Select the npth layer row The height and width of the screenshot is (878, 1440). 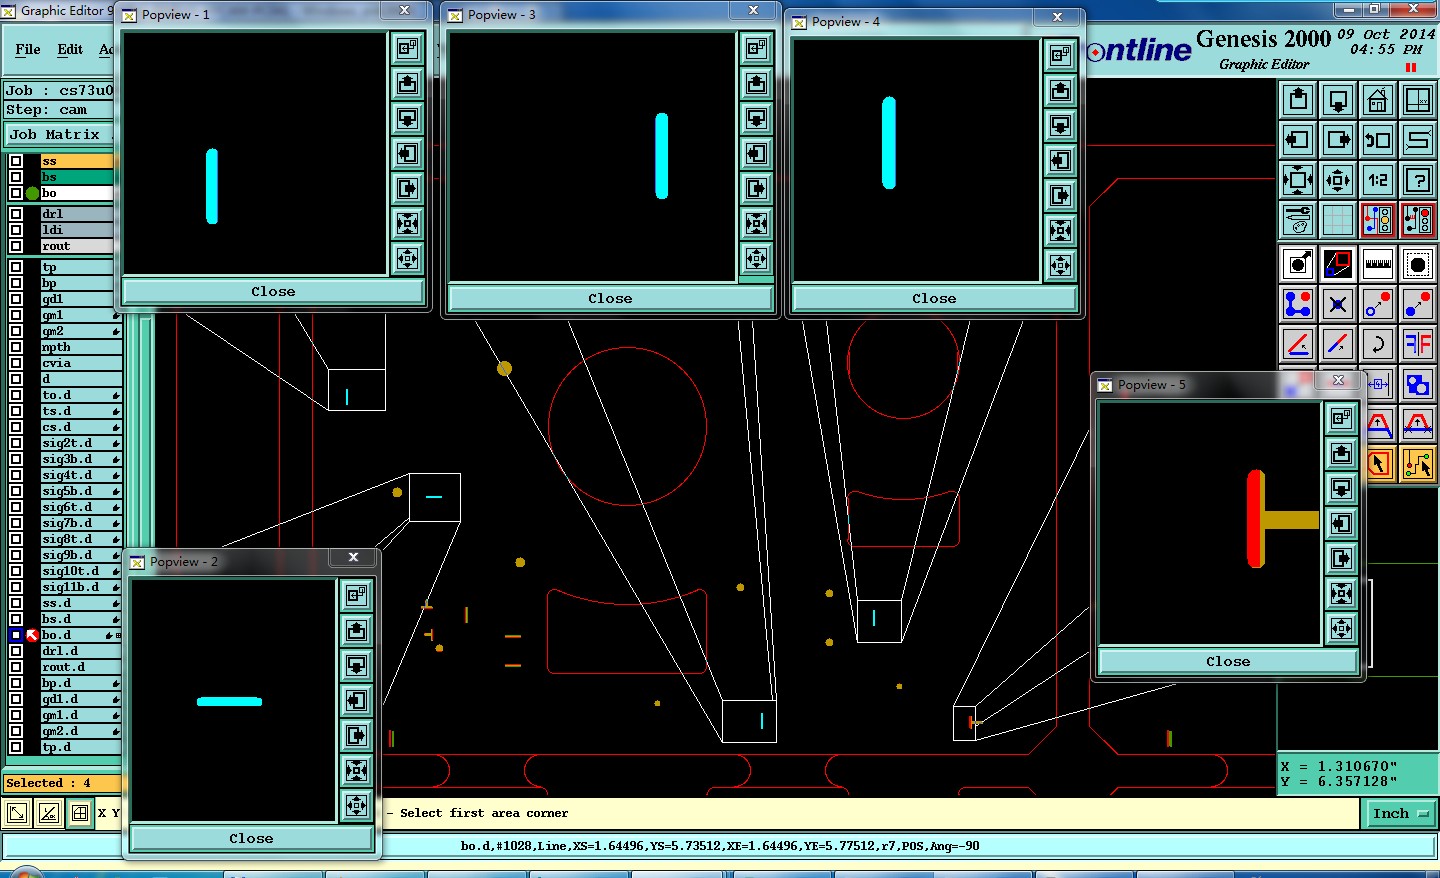[80, 347]
